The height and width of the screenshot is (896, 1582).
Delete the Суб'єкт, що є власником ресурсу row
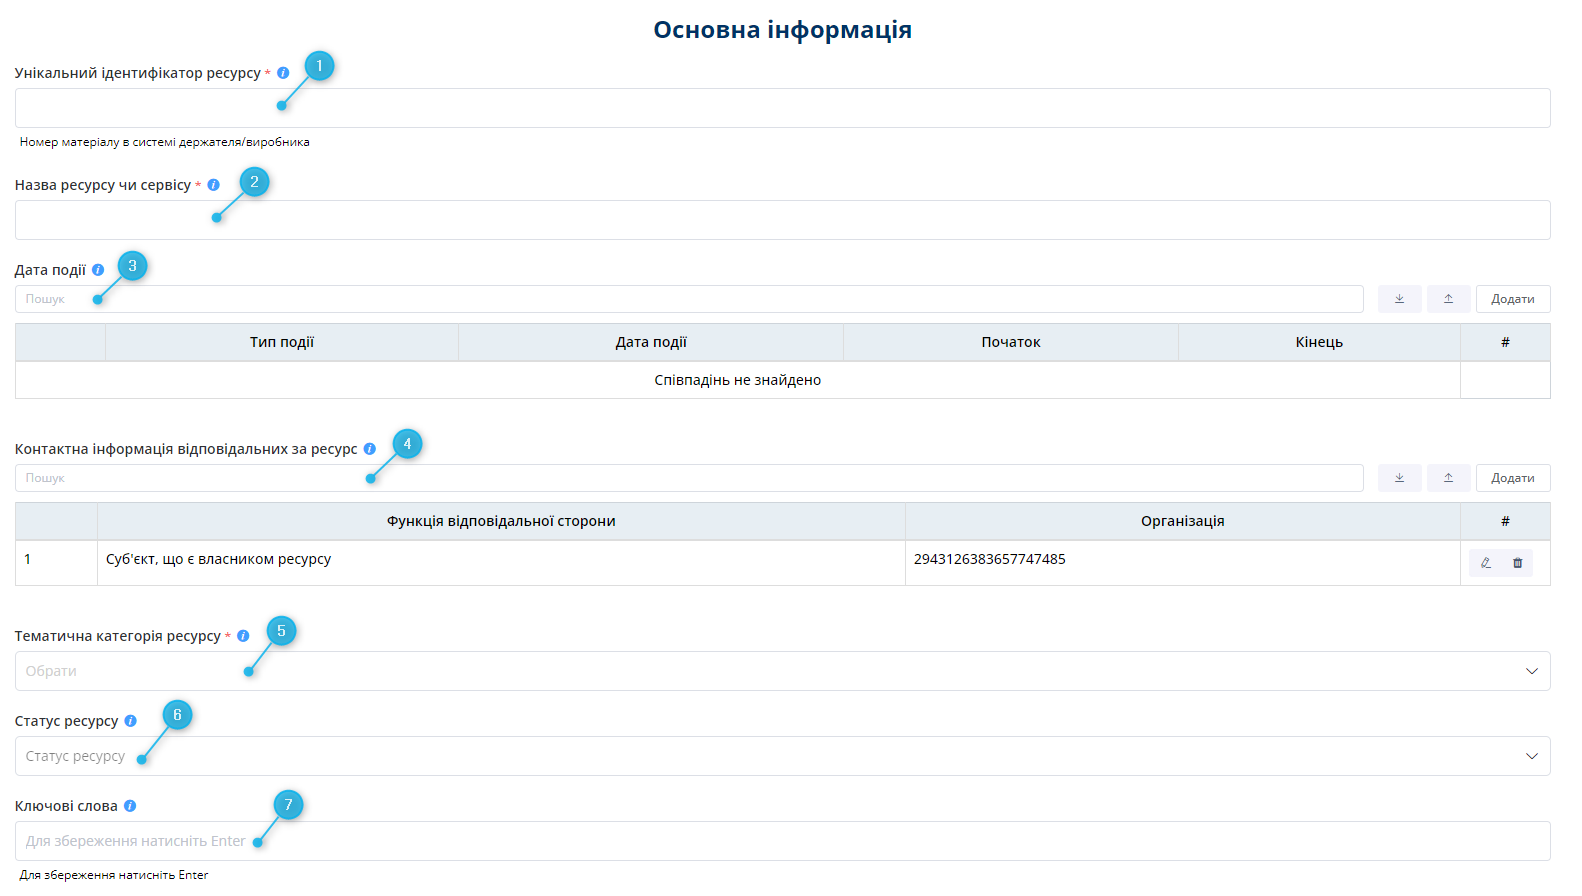(x=1517, y=563)
